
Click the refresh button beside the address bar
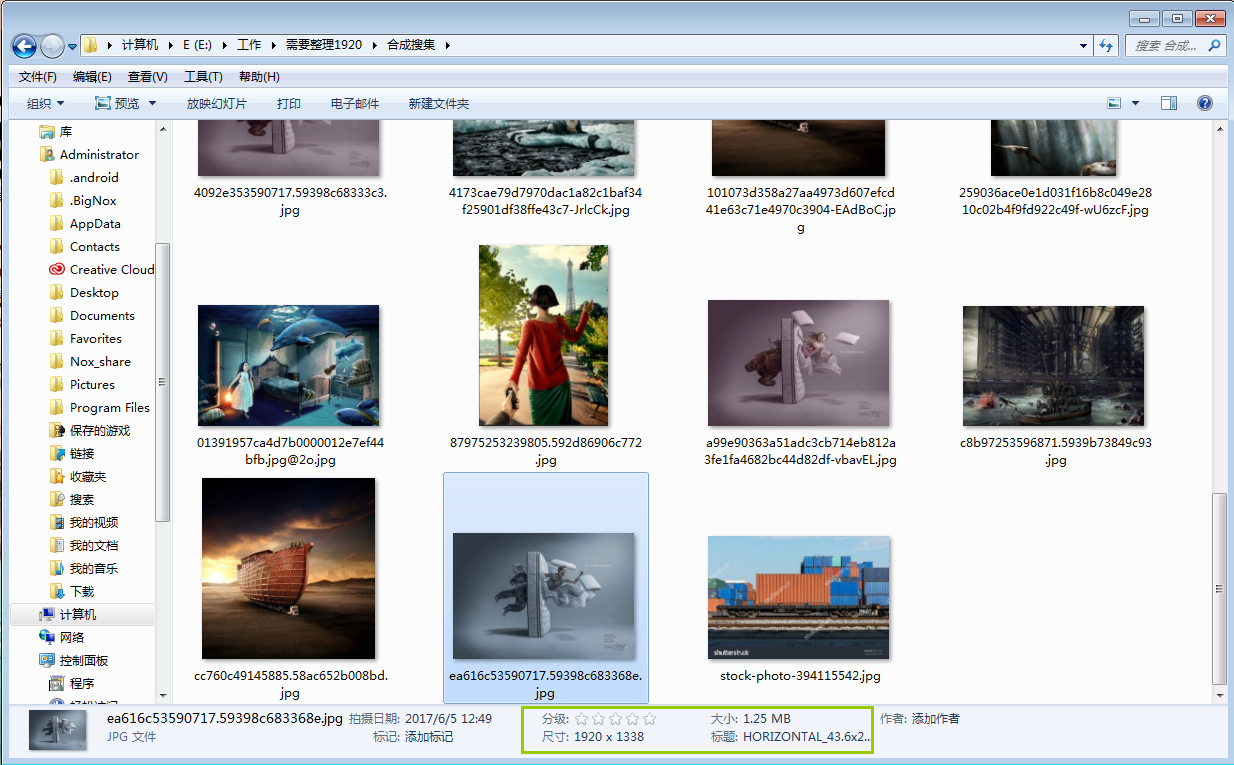pos(1106,45)
